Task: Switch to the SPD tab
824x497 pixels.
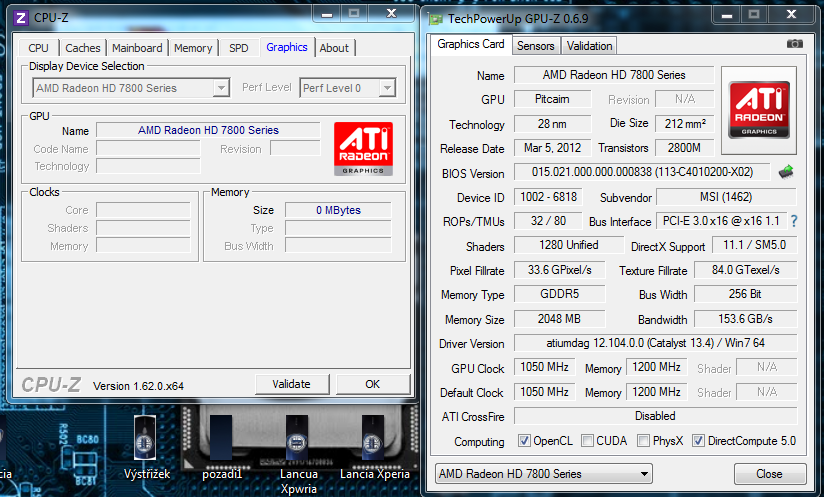Action: (x=239, y=48)
